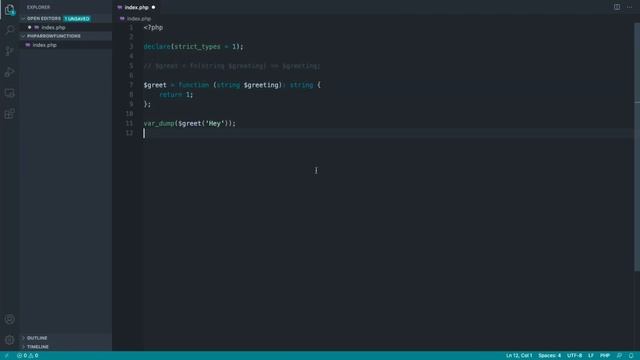Click the return 1; statement
The image size is (640, 360).
tap(176, 95)
